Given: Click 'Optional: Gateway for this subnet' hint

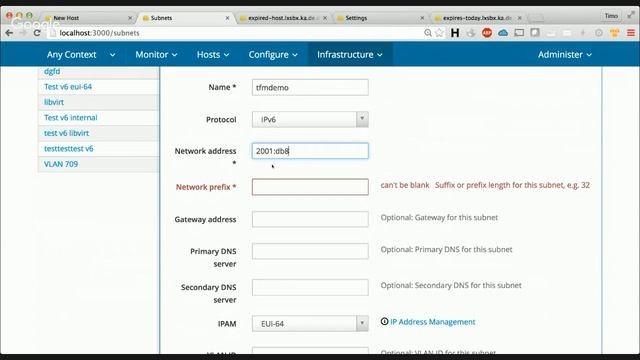Looking at the screenshot, I should click(439, 218).
